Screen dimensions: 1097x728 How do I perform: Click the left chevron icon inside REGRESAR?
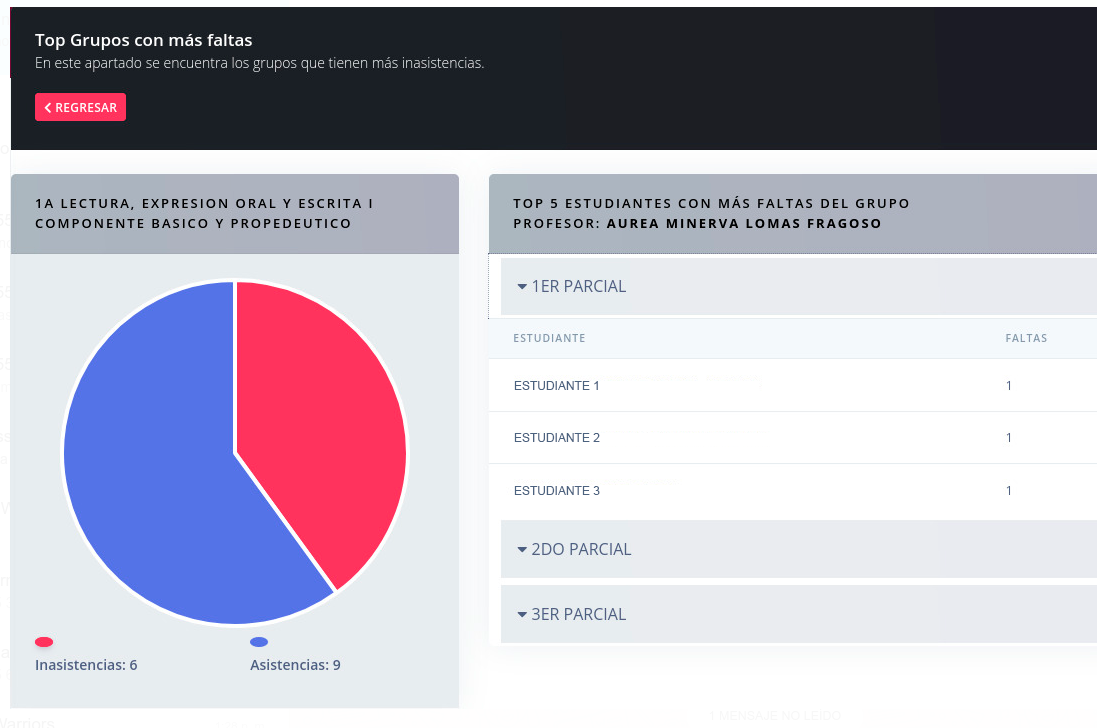pos(48,108)
